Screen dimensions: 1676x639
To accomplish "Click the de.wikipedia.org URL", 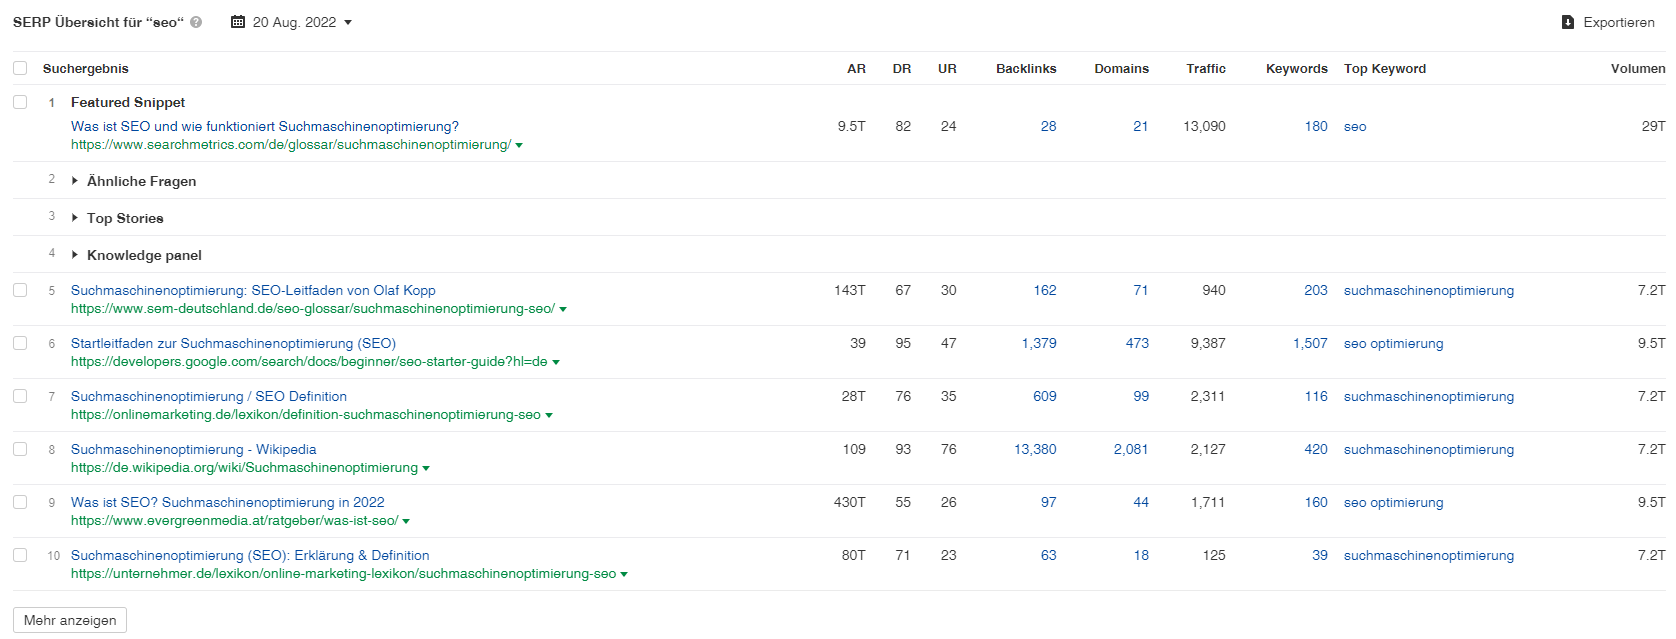I will [x=244, y=468].
